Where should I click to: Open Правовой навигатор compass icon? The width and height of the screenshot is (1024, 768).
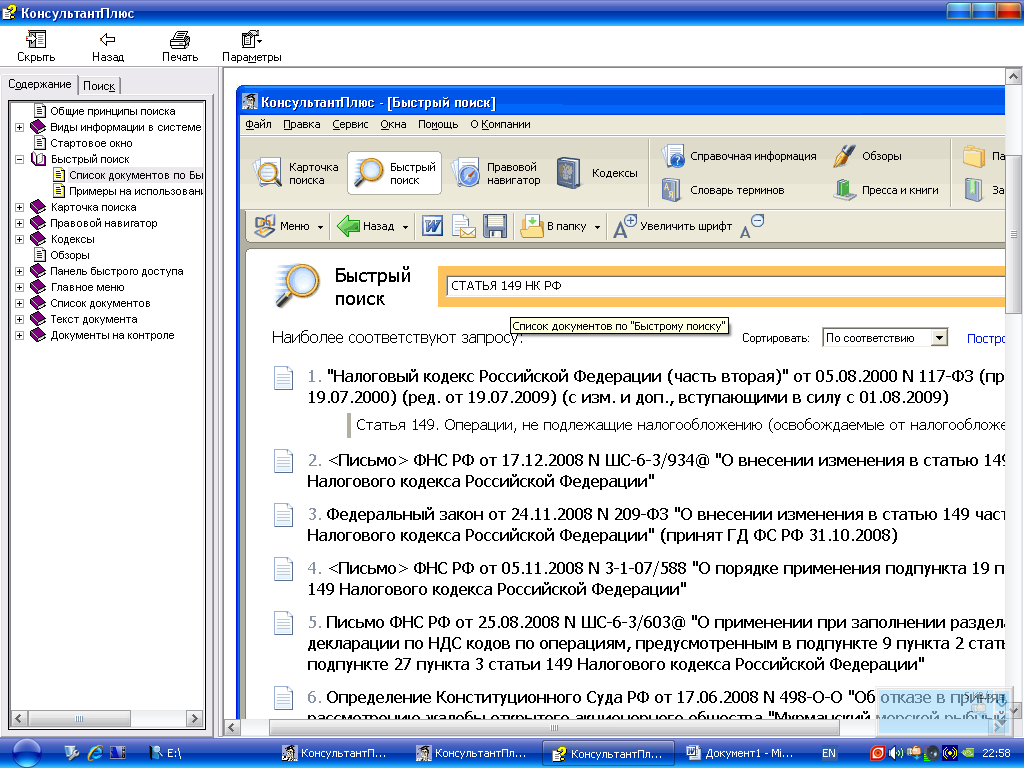point(467,173)
